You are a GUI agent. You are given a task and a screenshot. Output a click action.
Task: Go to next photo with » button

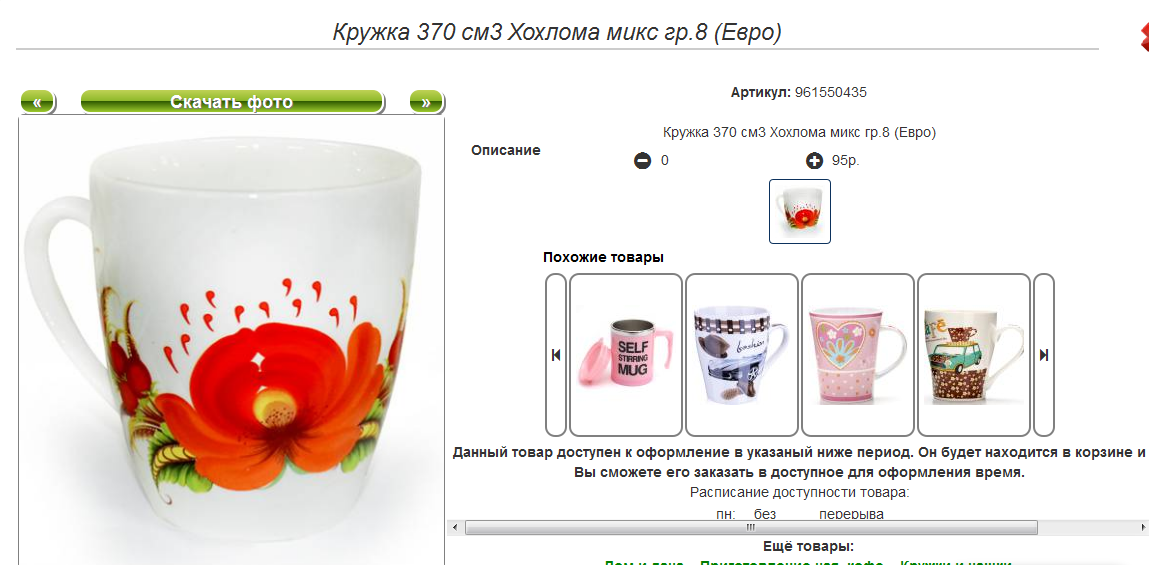tap(426, 102)
